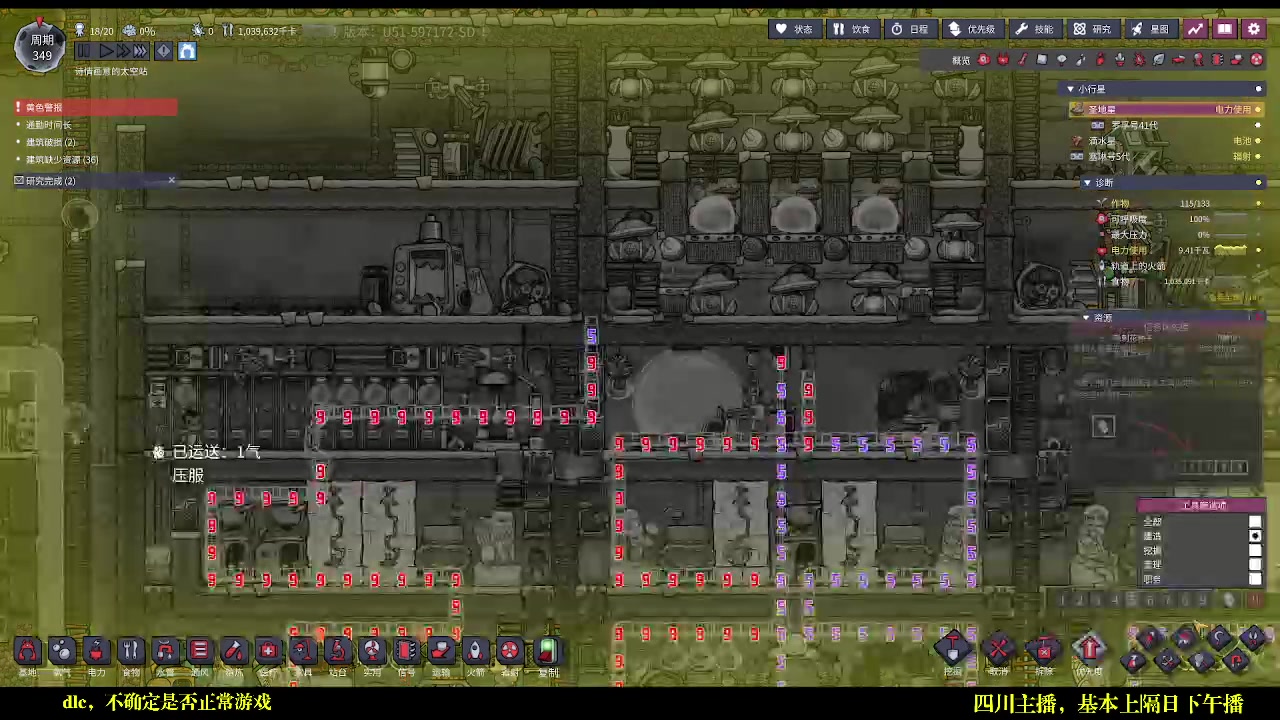The image size is (1280, 720).
Task: Toggle the temperature thermometer overlay
Action: click(x=1023, y=60)
